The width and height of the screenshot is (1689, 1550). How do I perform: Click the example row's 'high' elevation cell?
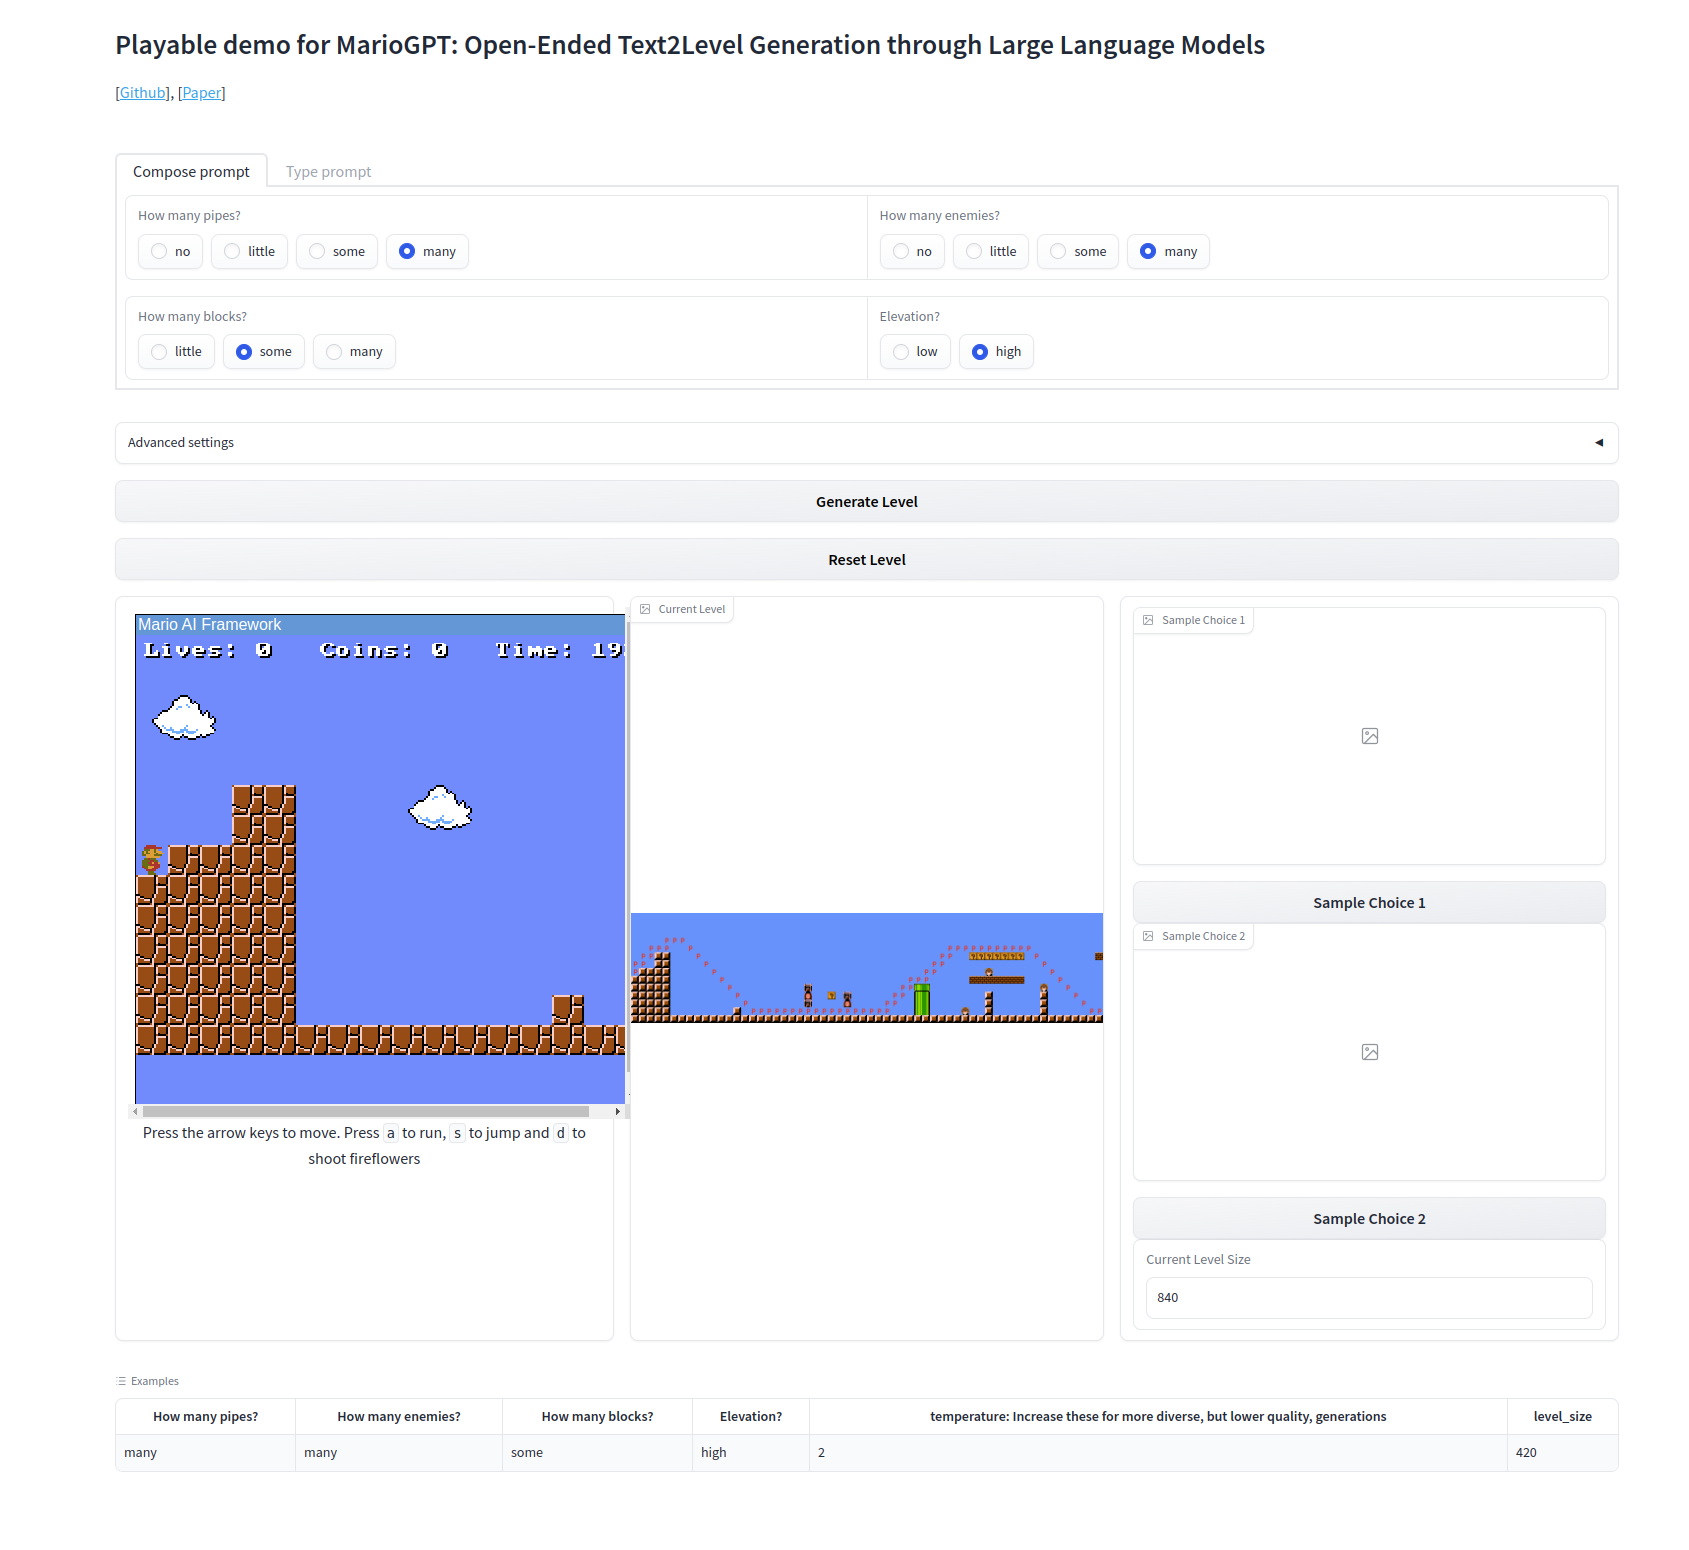[750, 1453]
